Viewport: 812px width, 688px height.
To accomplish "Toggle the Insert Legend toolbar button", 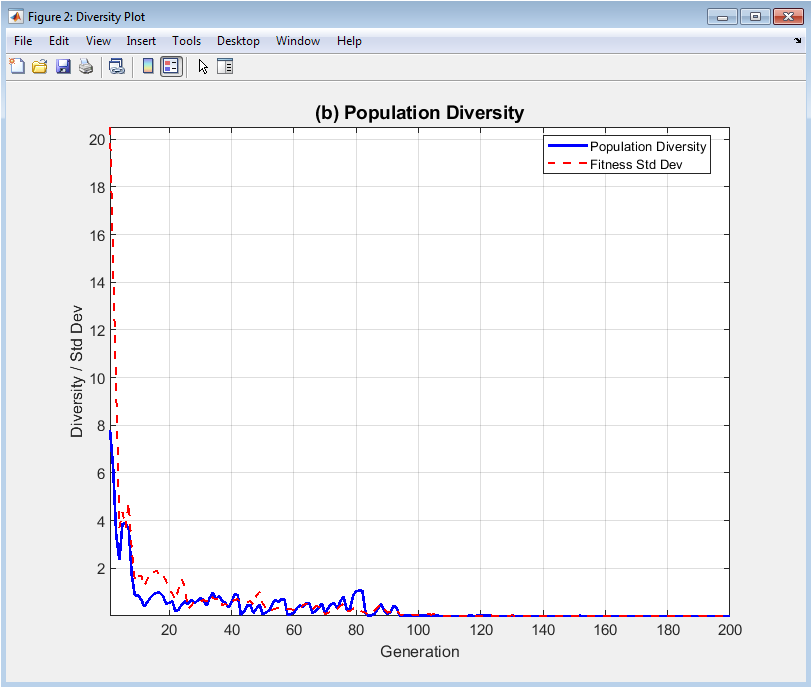I will coord(171,66).
